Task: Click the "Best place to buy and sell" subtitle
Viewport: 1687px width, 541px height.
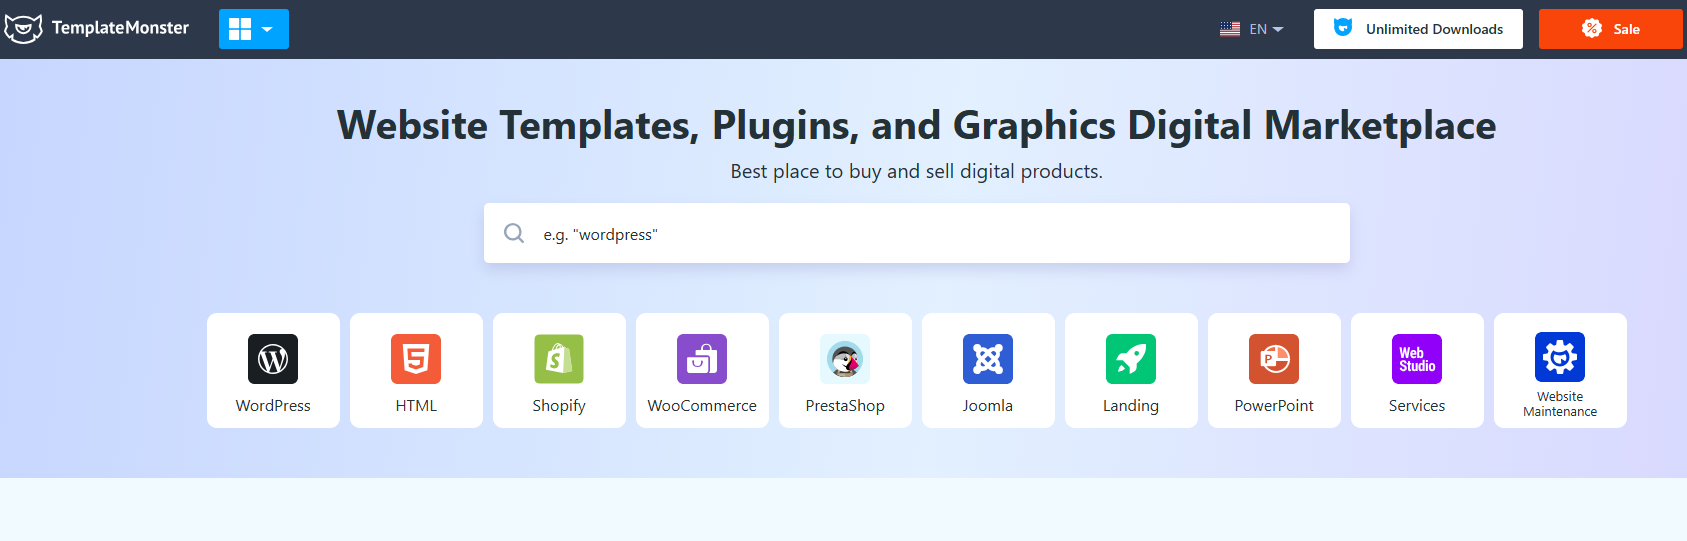Action: (917, 172)
